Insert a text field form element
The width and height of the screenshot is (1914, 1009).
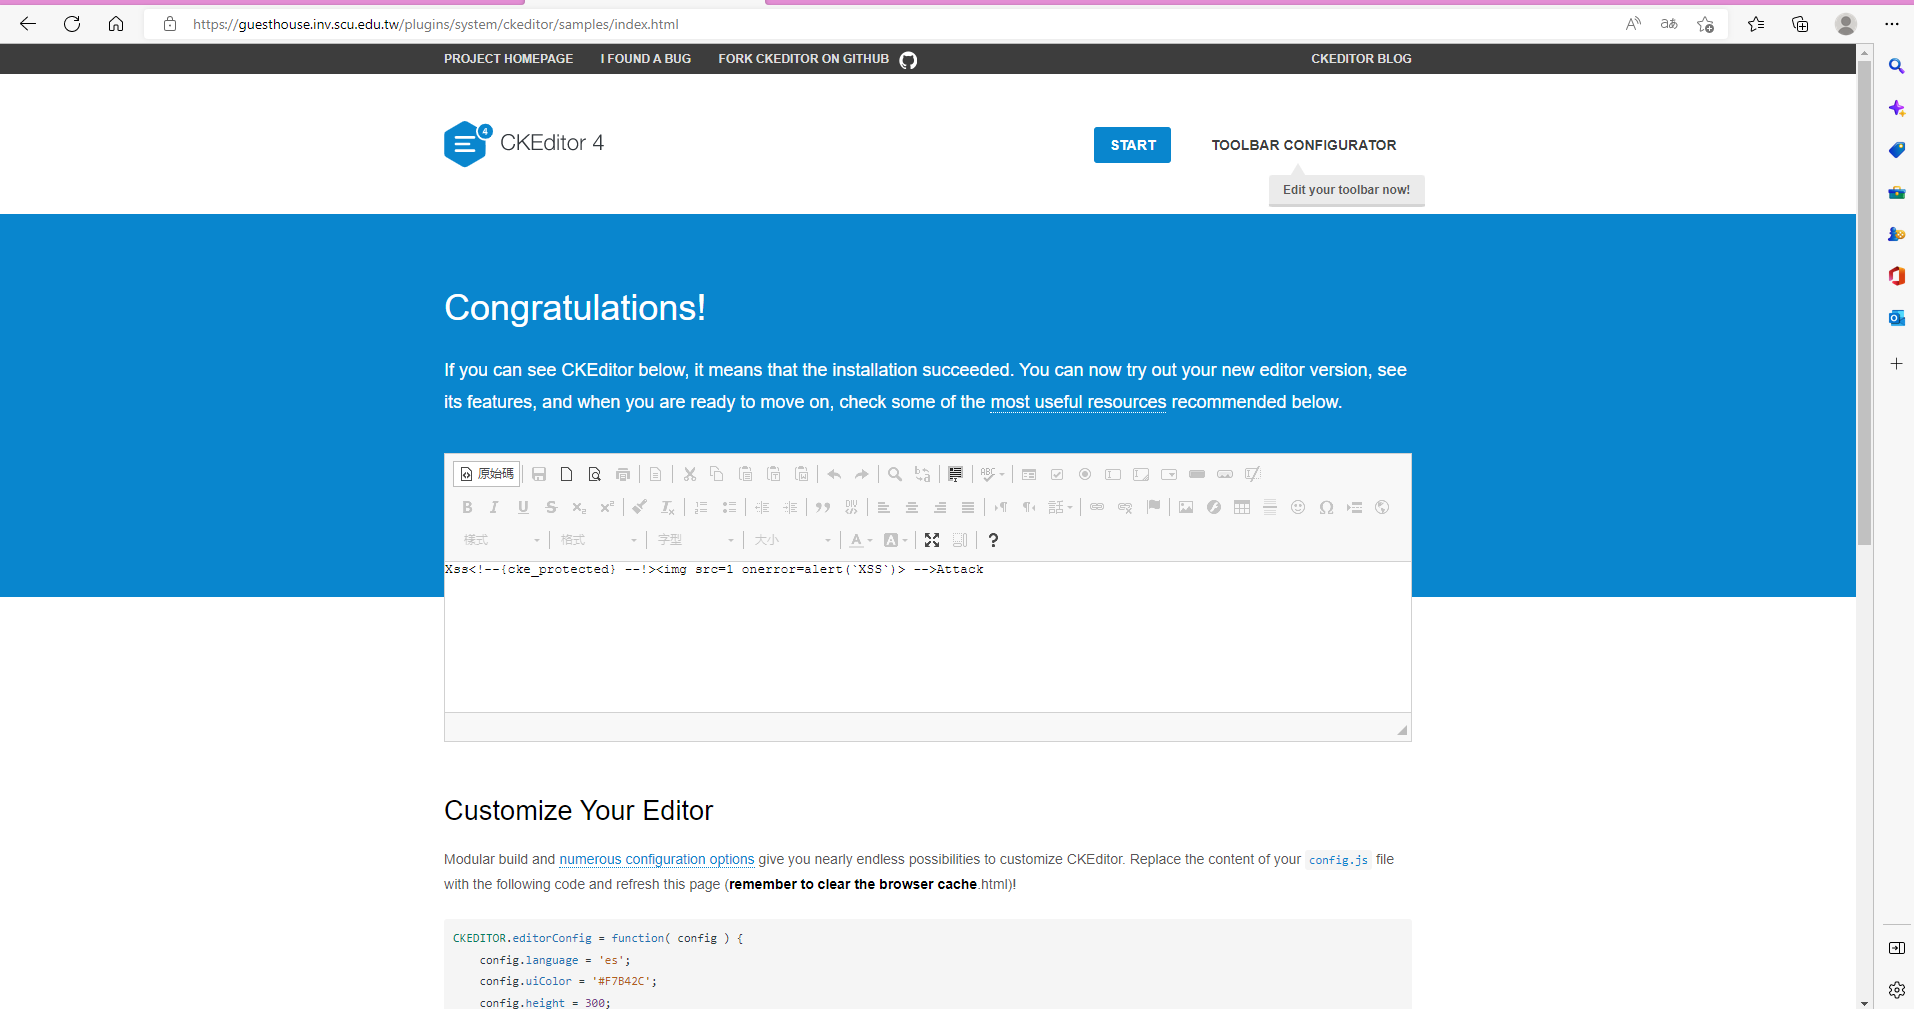[x=1113, y=474]
